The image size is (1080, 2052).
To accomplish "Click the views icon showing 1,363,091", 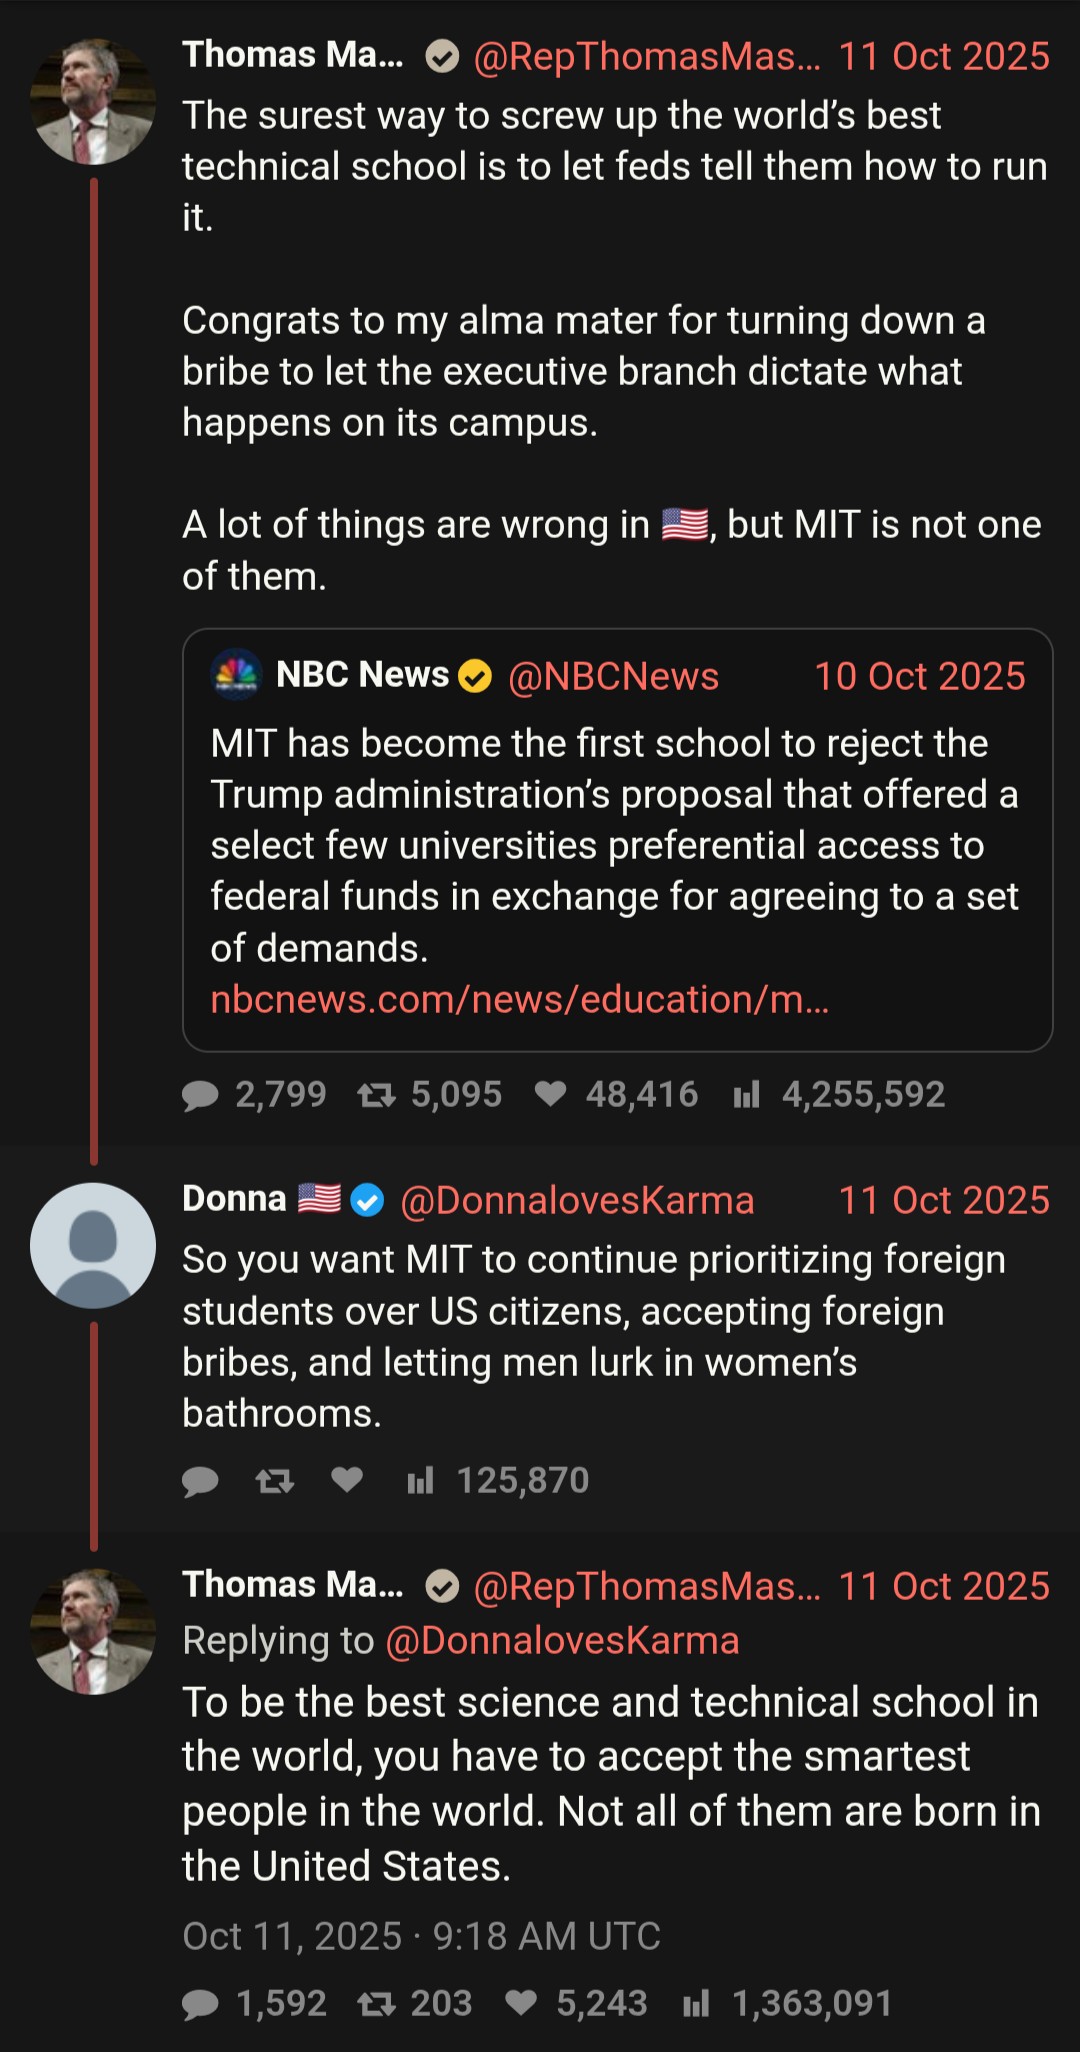I will pos(696,2003).
